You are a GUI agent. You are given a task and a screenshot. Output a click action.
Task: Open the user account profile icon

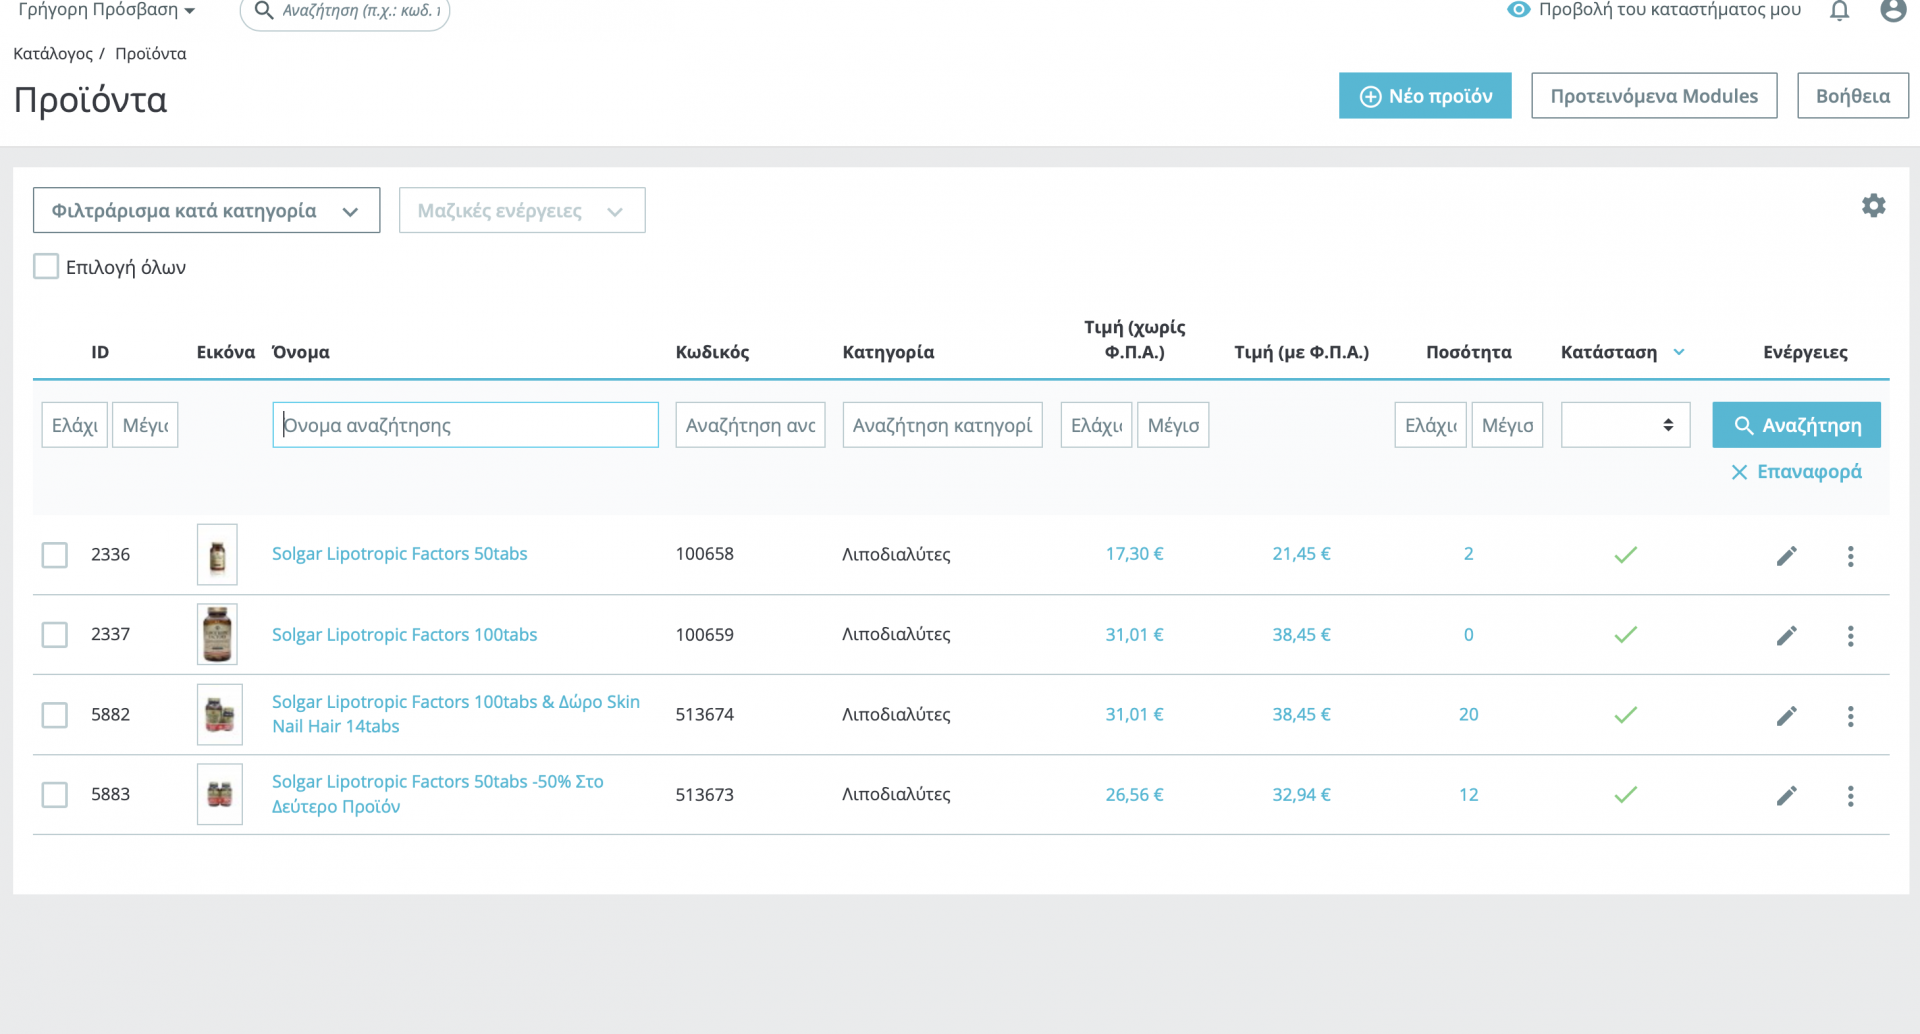[1892, 11]
